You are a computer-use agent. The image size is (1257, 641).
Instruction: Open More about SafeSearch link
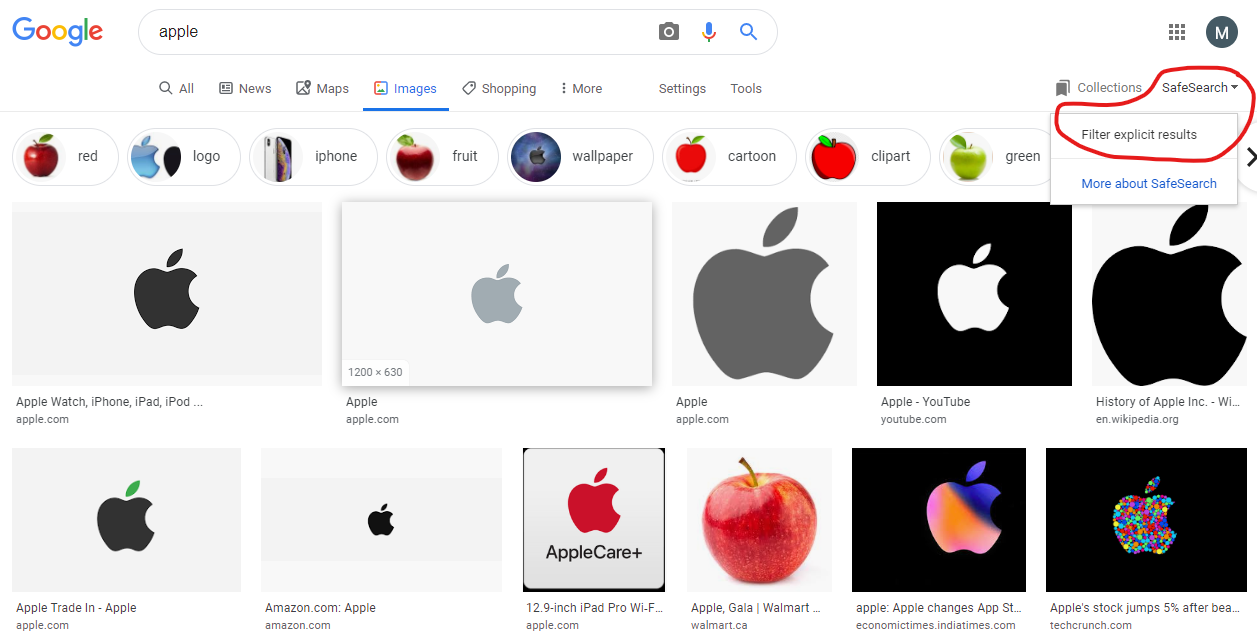[x=1149, y=183]
